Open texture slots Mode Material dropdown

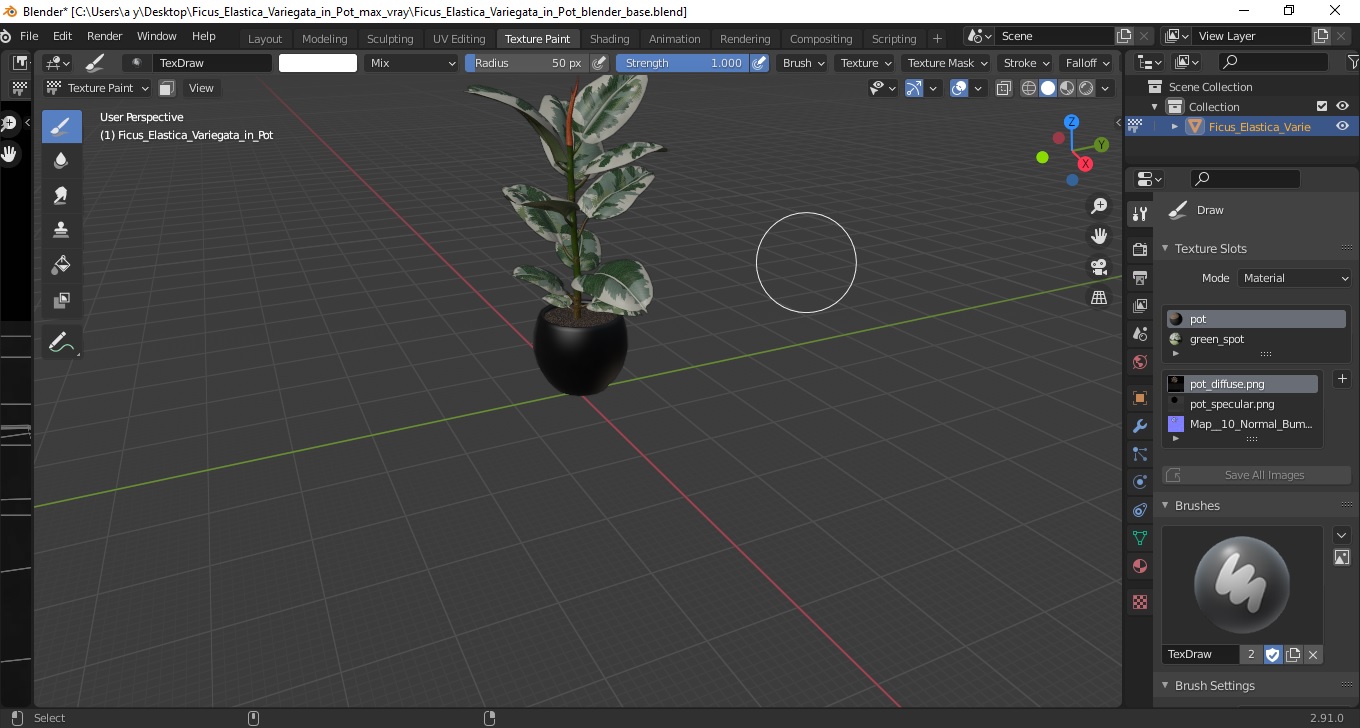point(1294,278)
